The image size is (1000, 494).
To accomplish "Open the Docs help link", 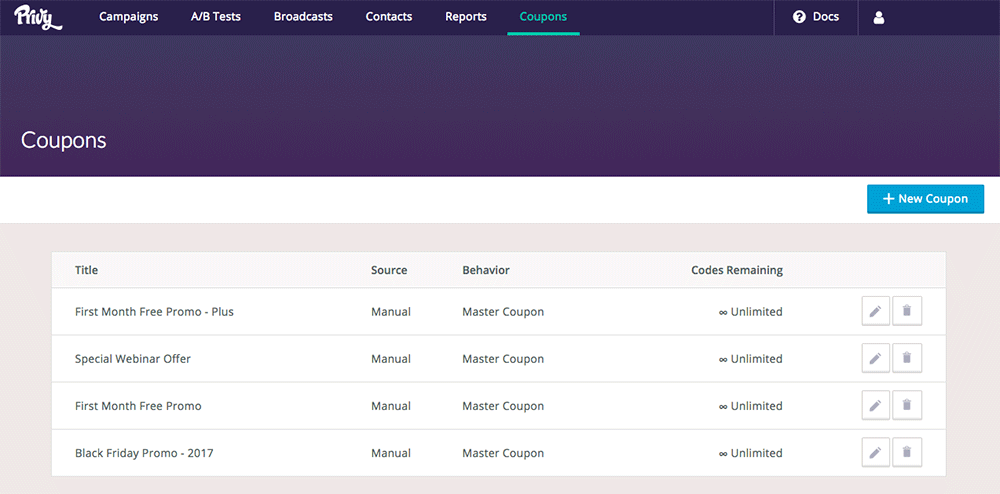I will click(815, 17).
